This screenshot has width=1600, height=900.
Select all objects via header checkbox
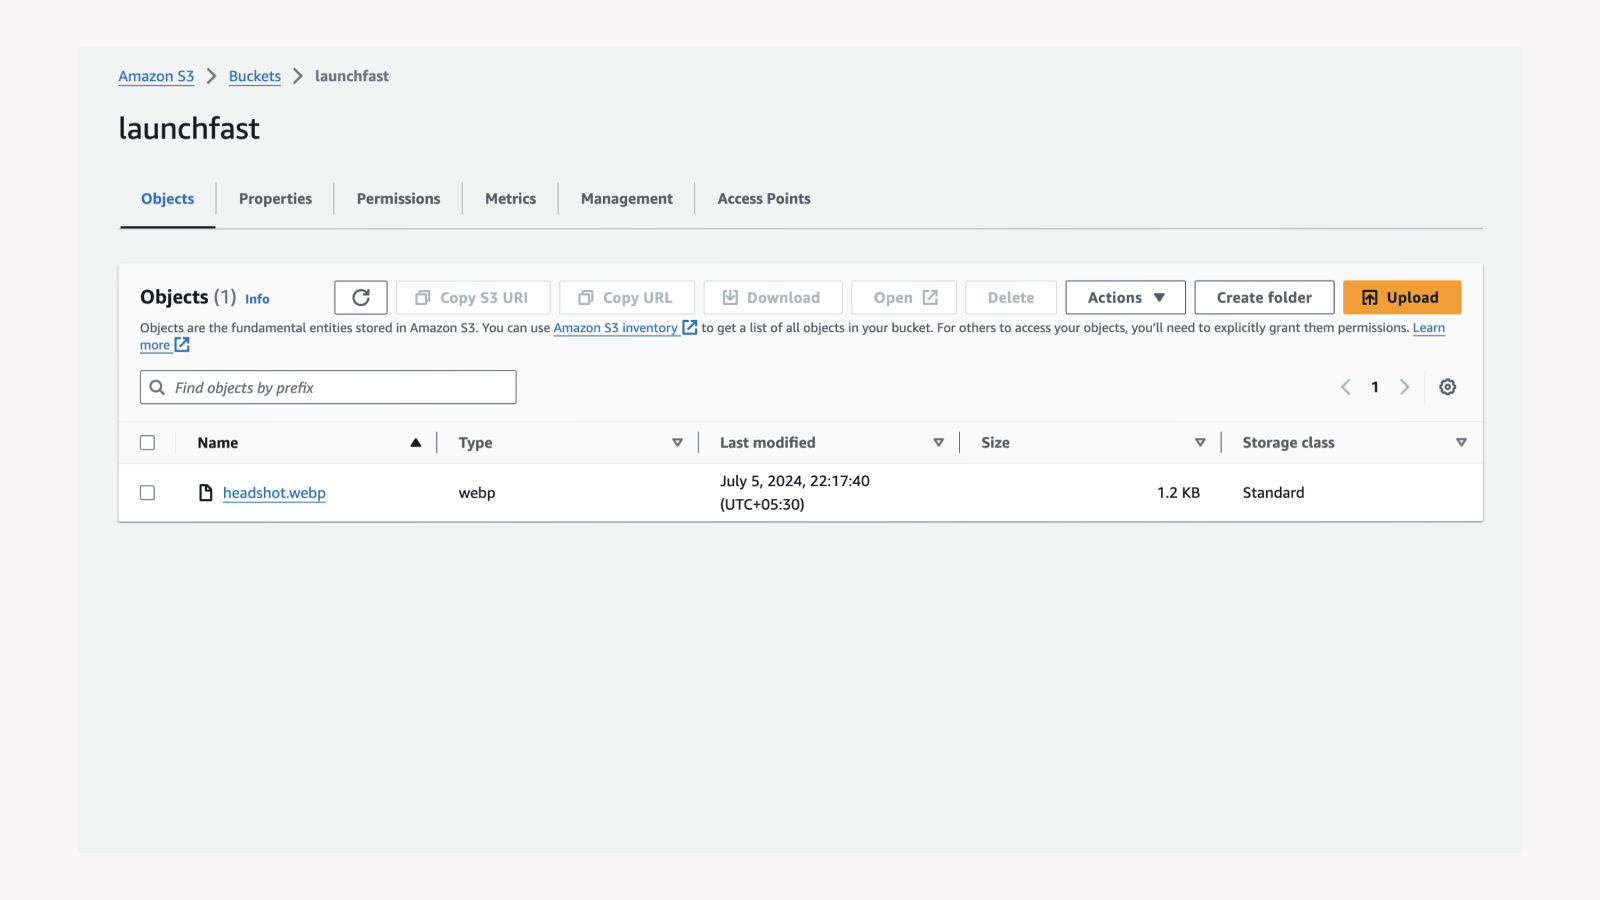[147, 442]
